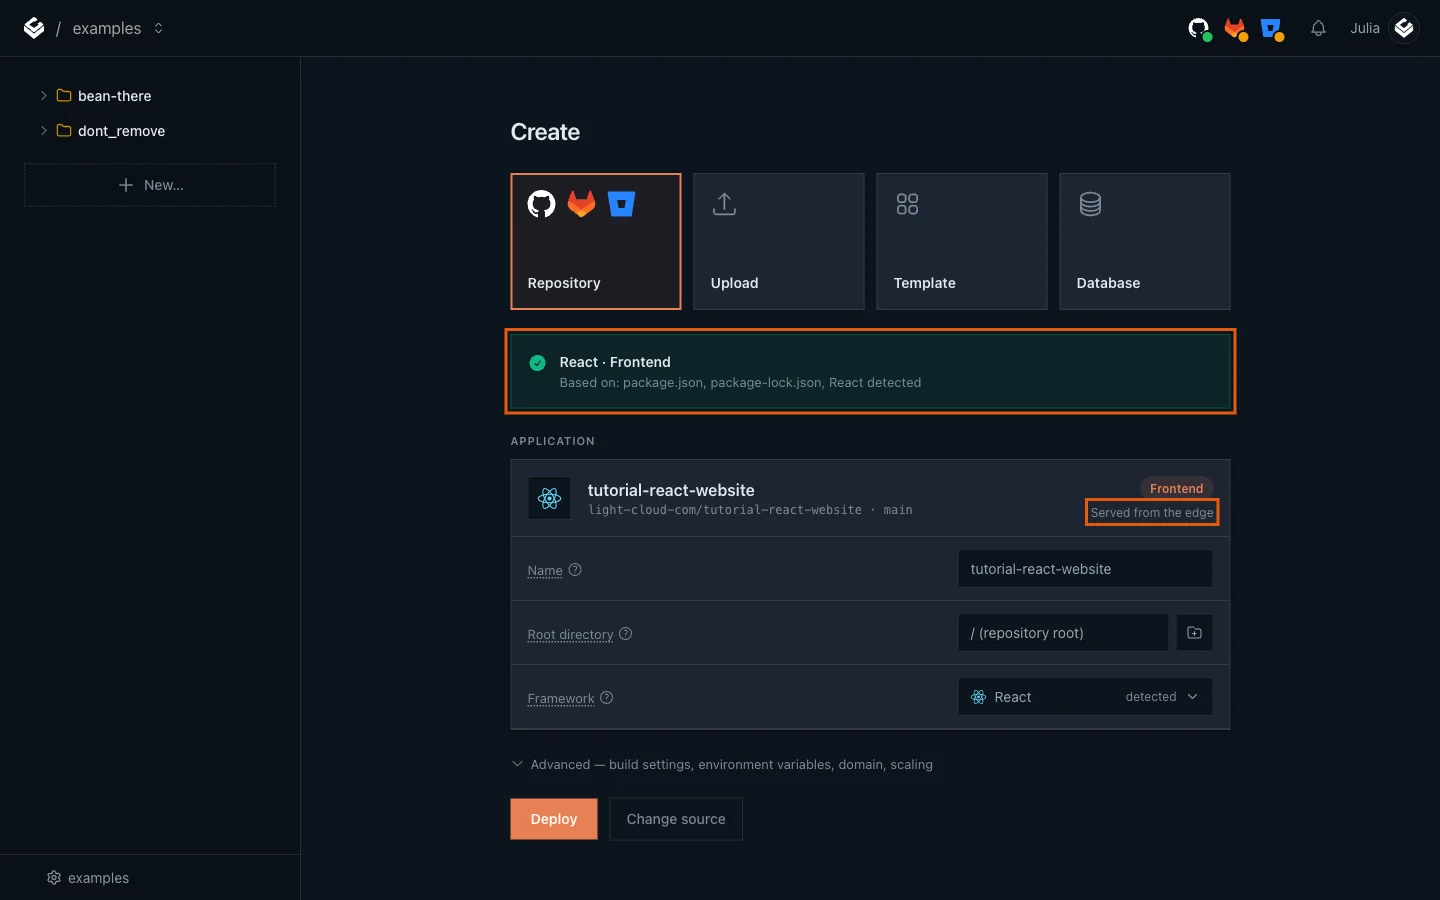The height and width of the screenshot is (900, 1440).
Task: Click the New... button in sidebar
Action: [150, 185]
